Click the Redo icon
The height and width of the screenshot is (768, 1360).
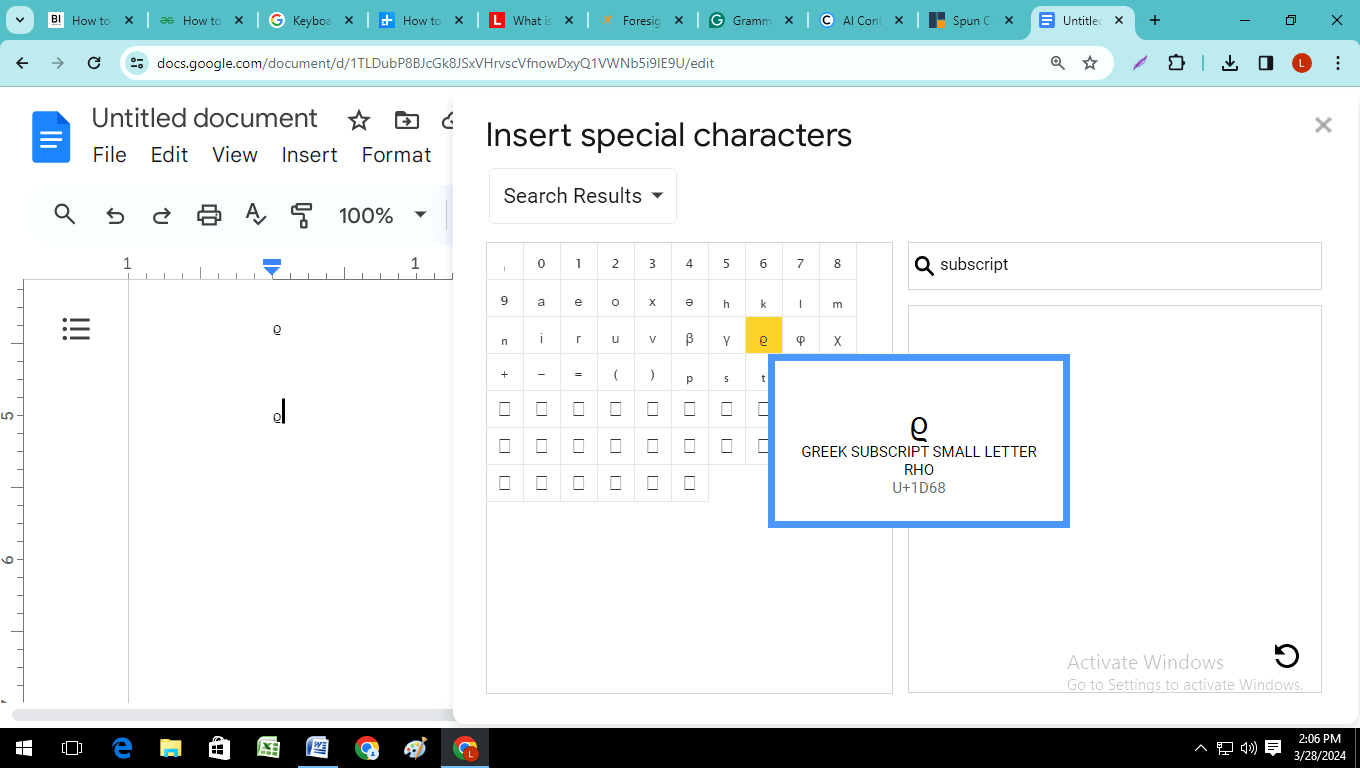click(x=160, y=214)
